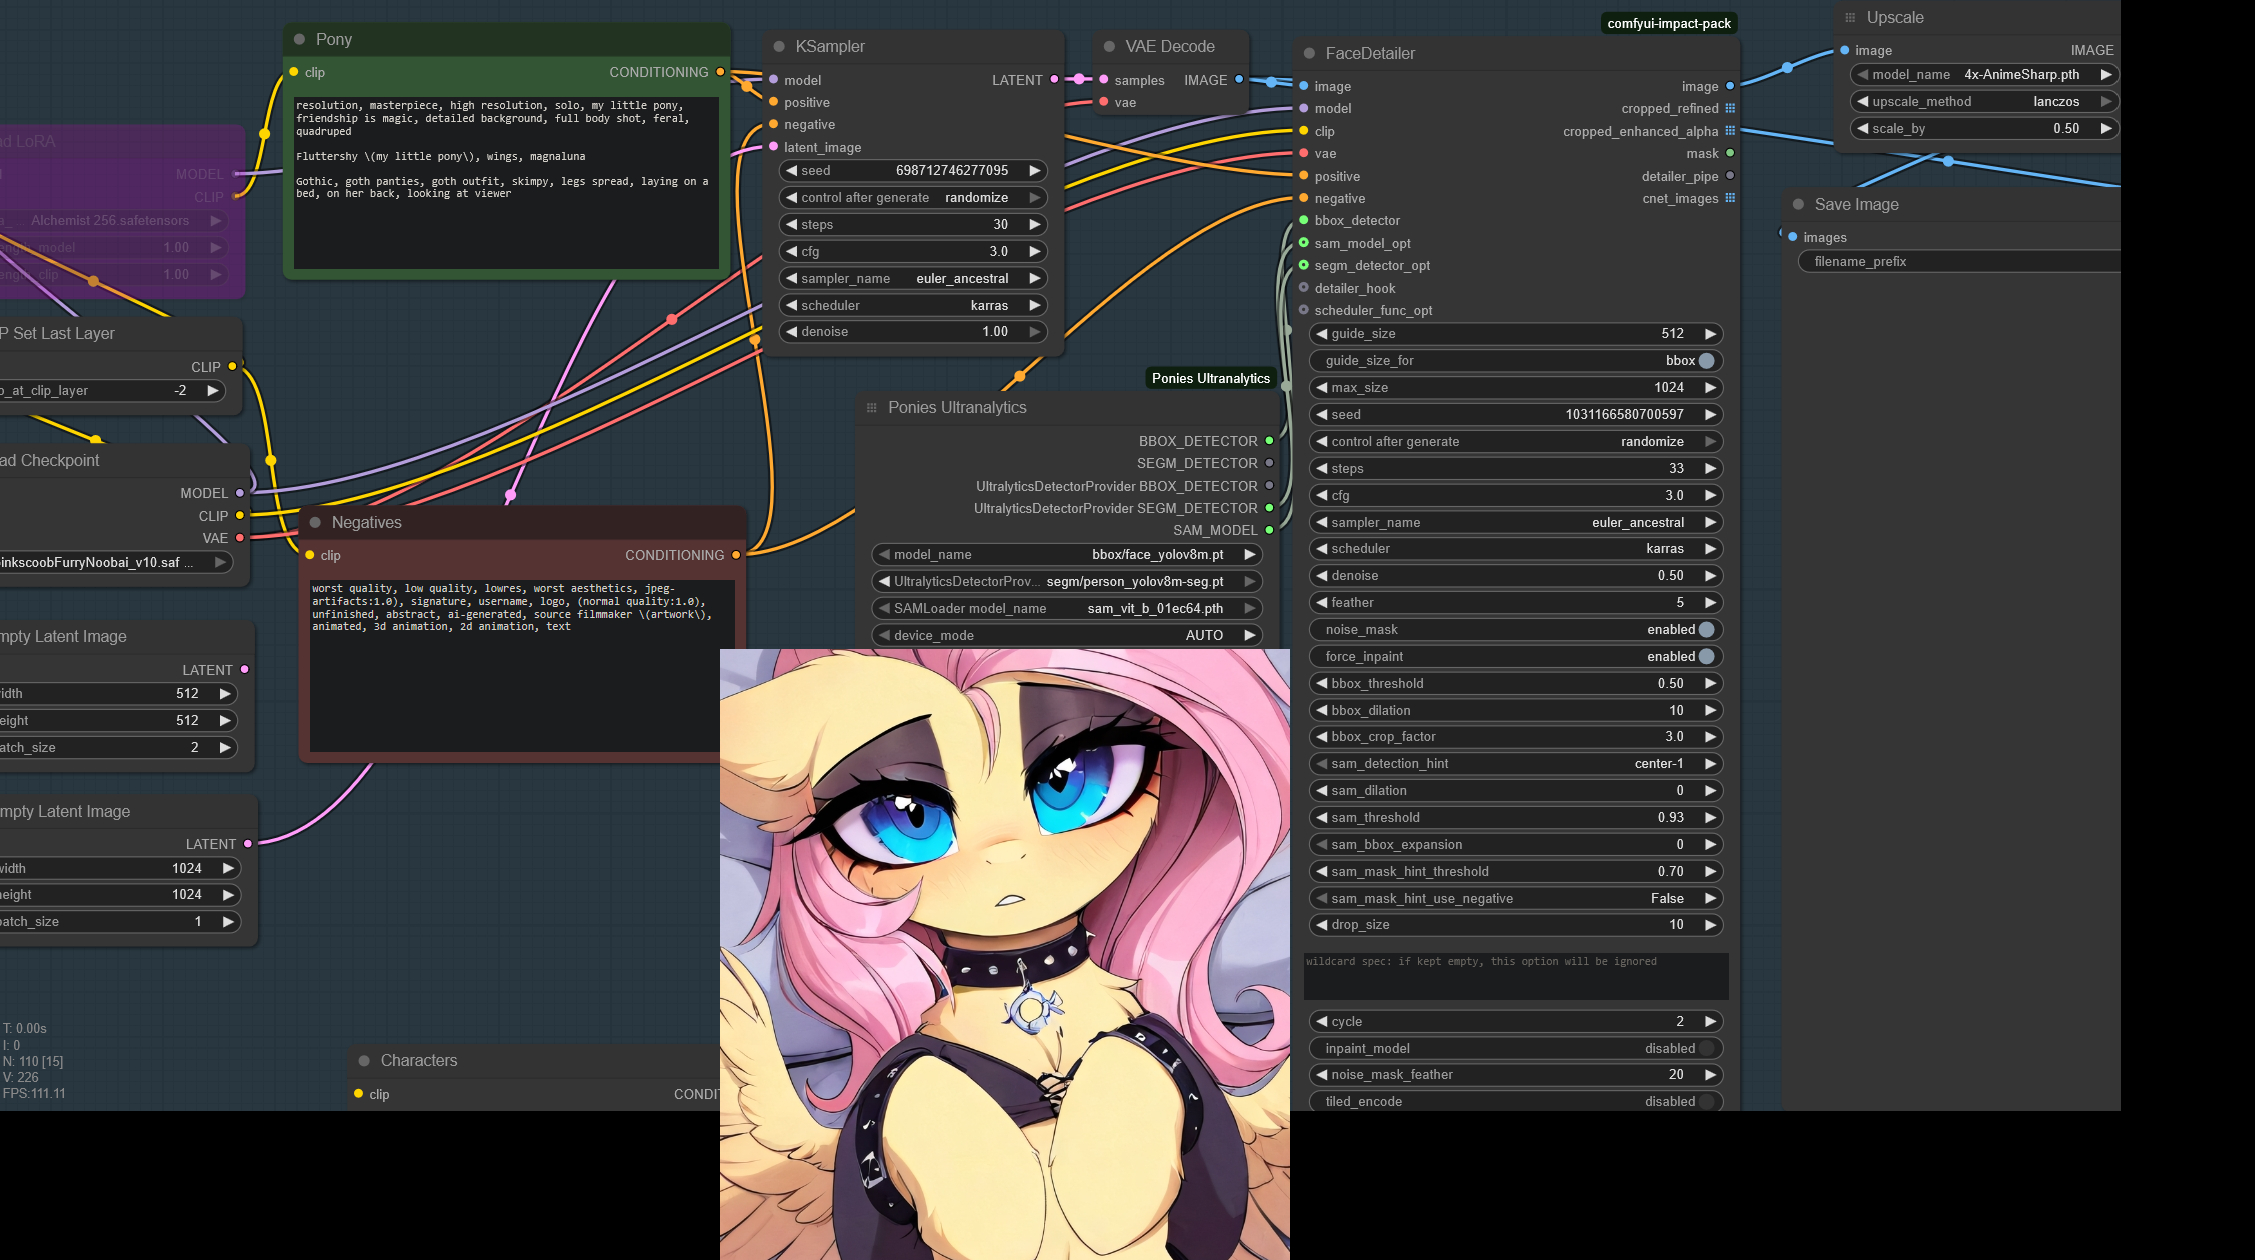Click the KSampler vae... VAE Decode vae input socket
Screen dimensions: 2255x1260
(1104, 102)
